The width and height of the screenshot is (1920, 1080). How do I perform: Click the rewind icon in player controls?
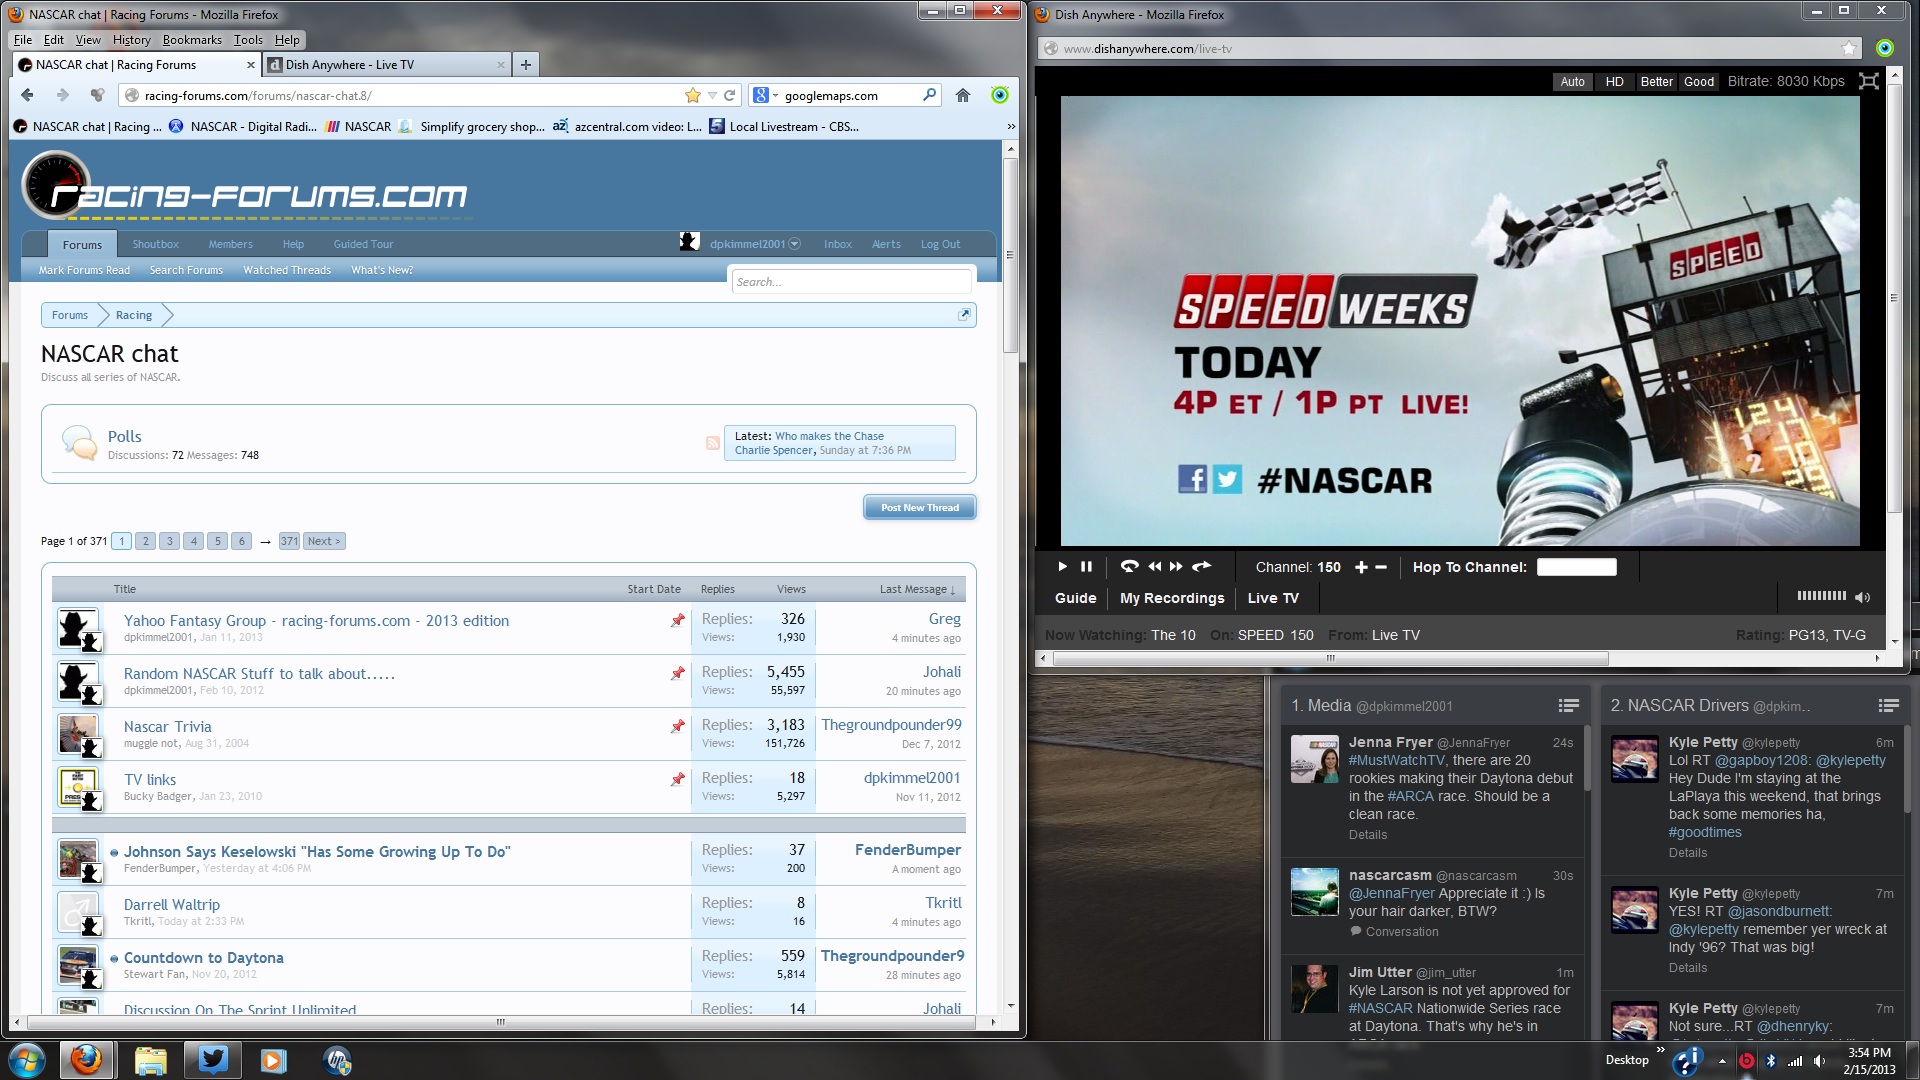[1155, 567]
